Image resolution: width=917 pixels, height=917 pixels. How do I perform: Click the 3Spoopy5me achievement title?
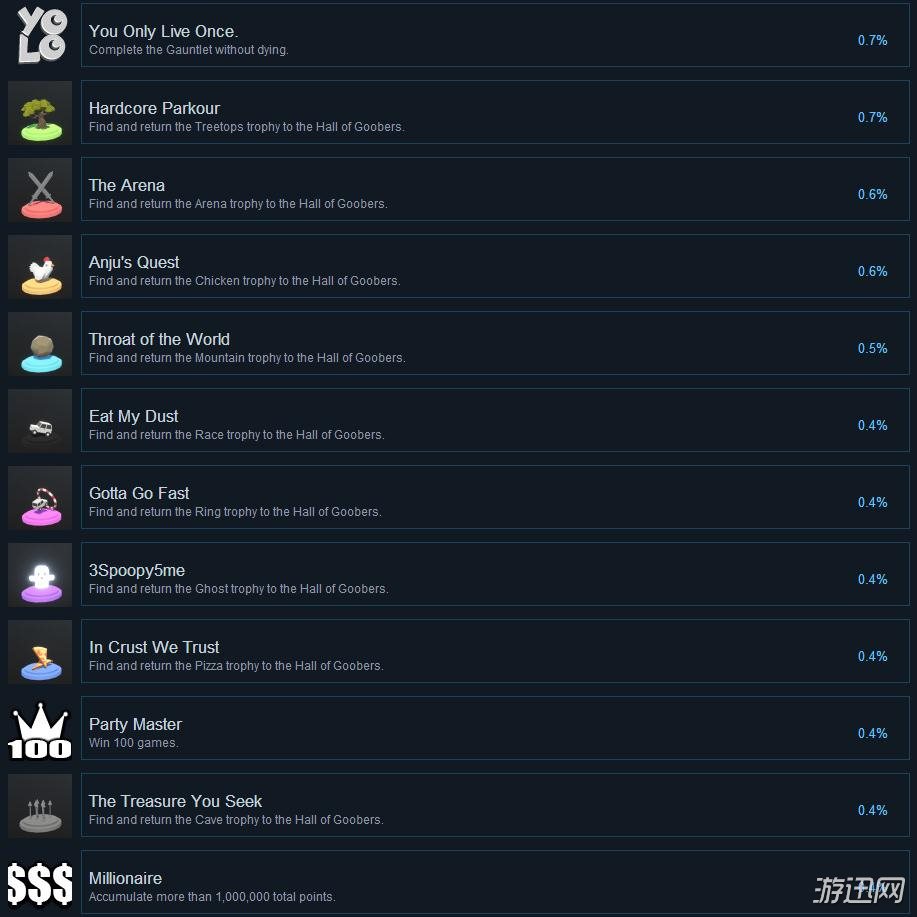[137, 571]
